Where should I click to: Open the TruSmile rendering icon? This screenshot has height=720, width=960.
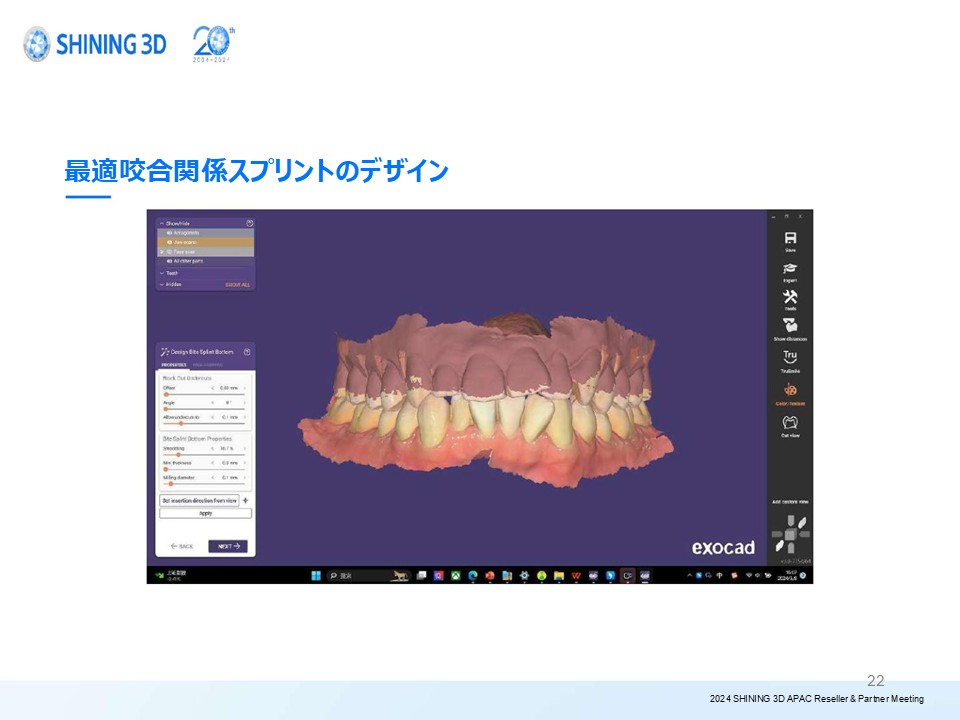(x=790, y=357)
